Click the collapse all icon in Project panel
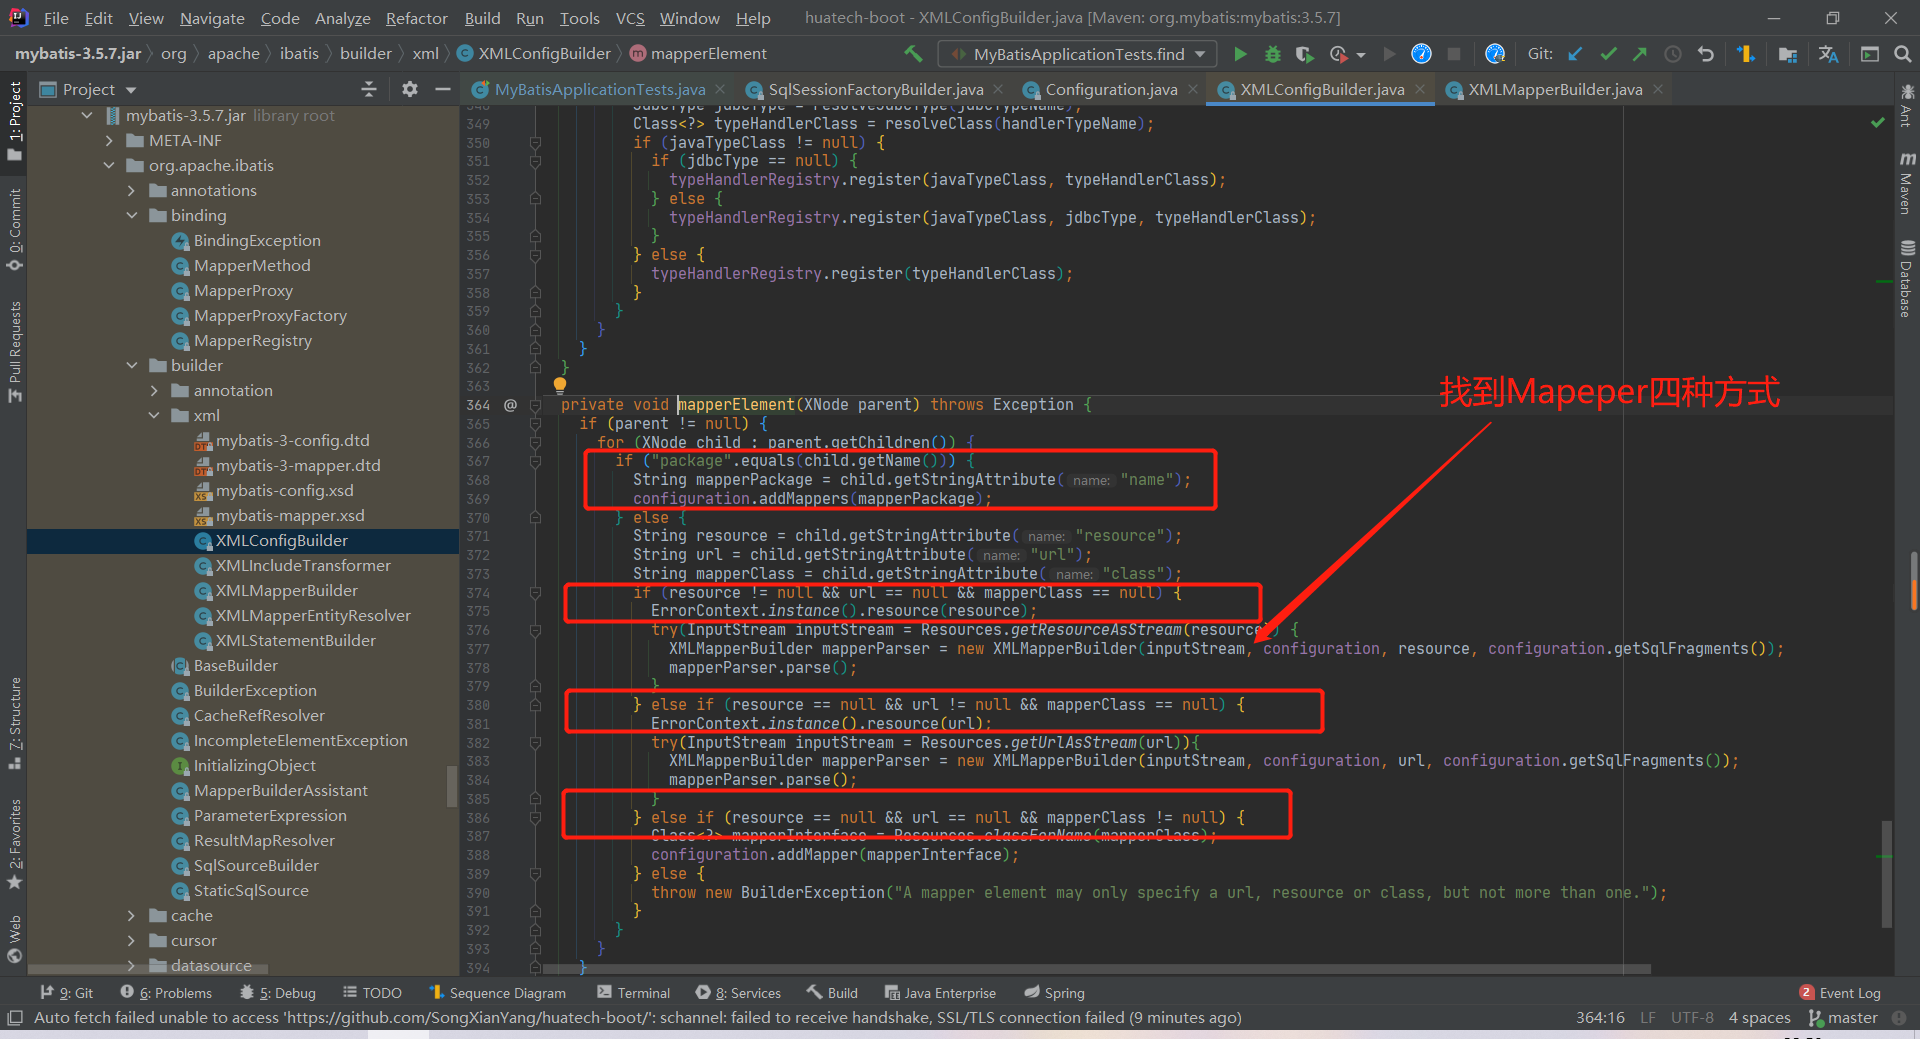 click(369, 89)
